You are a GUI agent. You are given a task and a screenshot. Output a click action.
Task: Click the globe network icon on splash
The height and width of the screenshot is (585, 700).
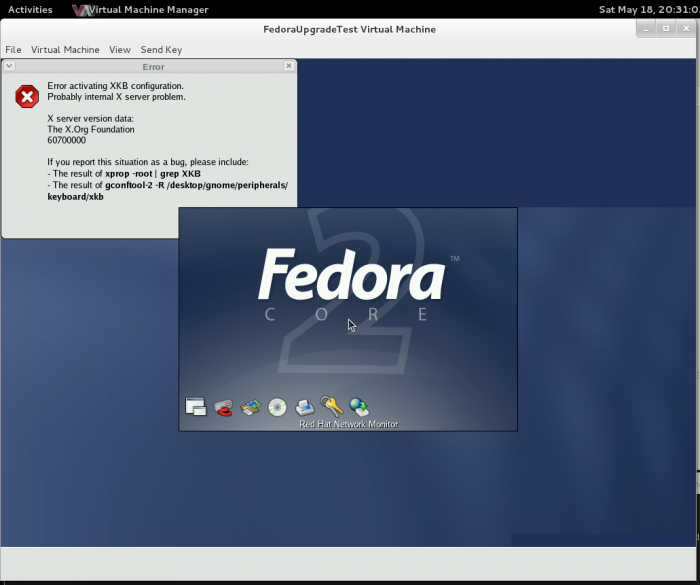pyautogui.click(x=359, y=406)
